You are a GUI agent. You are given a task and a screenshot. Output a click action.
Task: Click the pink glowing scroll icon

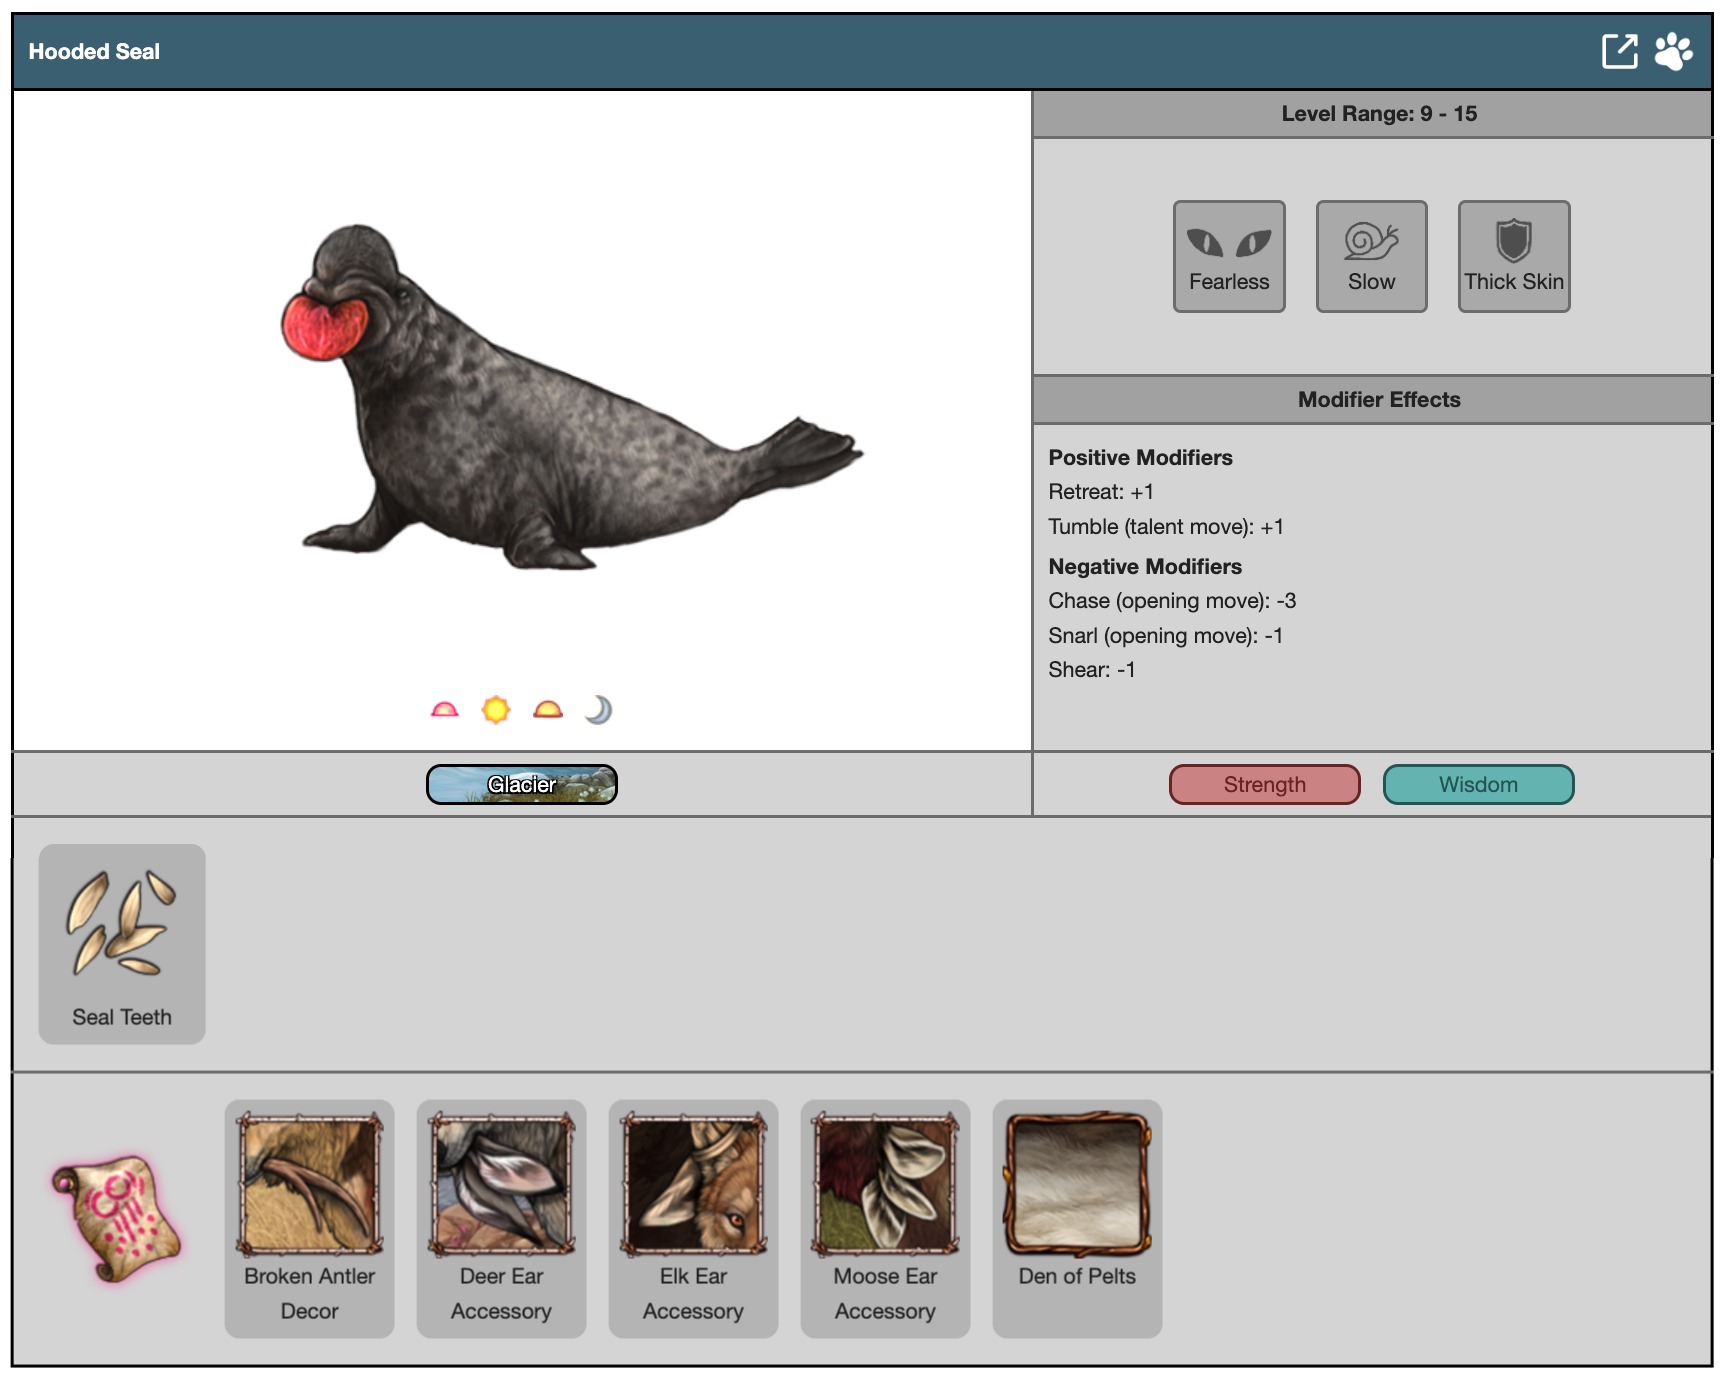[x=117, y=1218]
